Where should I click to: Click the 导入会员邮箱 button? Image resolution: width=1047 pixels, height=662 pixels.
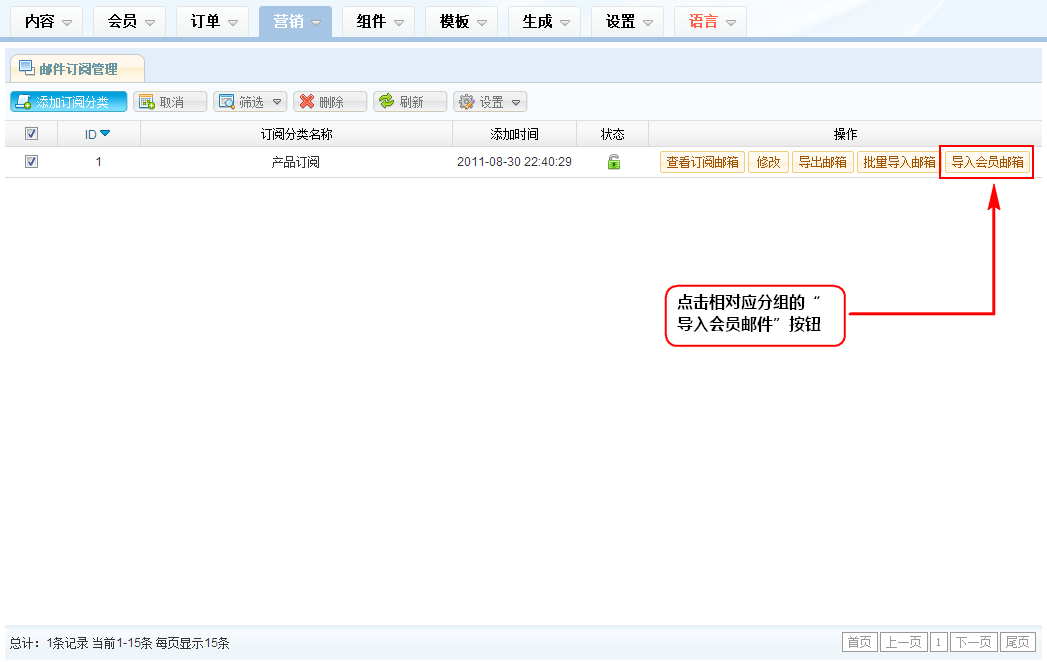tap(987, 162)
